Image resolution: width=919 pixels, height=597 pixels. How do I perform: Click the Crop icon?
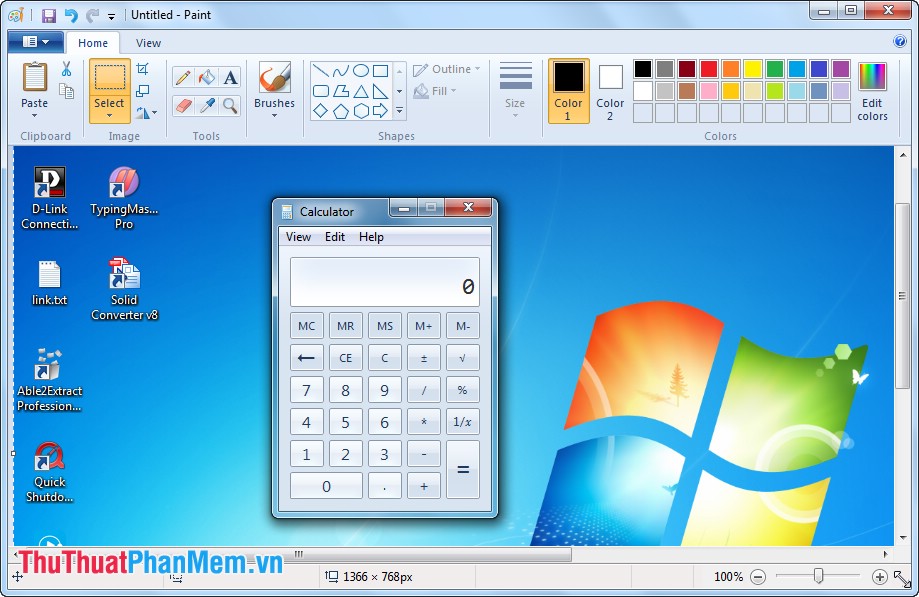(142, 69)
